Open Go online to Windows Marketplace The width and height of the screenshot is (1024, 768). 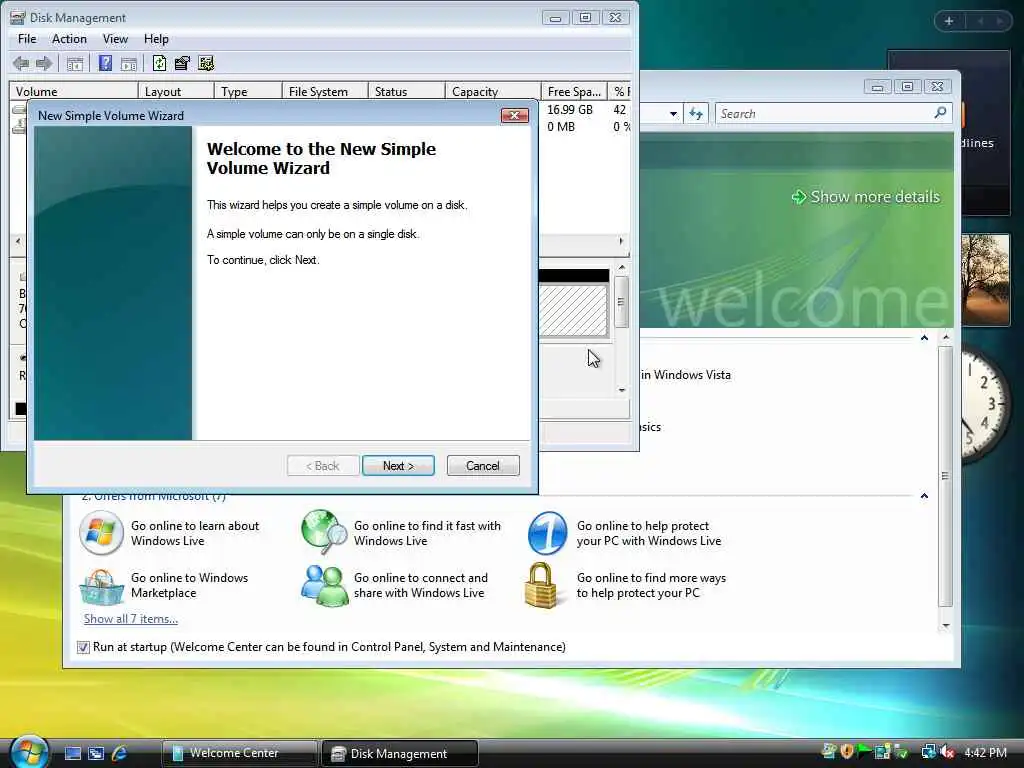coord(164,585)
